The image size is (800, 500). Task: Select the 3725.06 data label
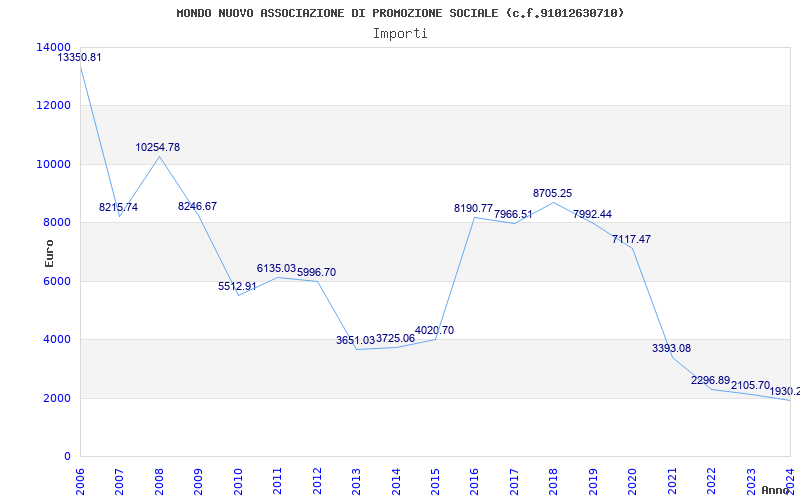(395, 338)
